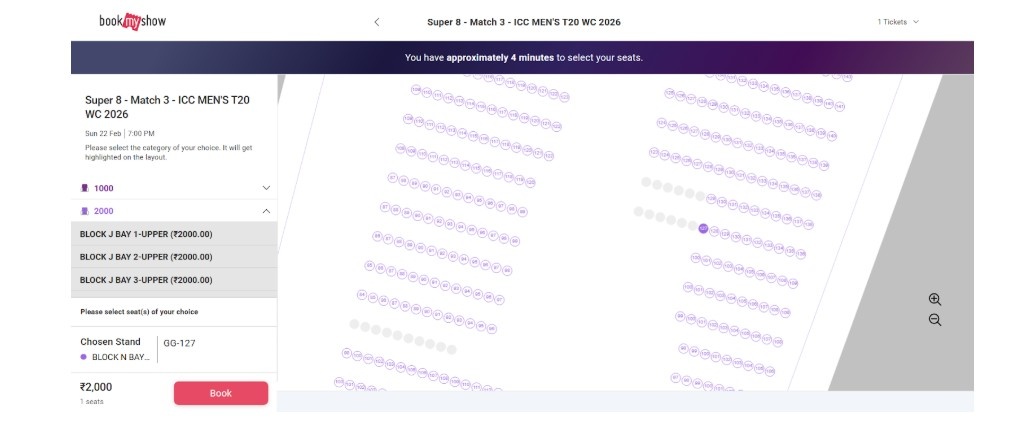Click the purple dot beside BLOCK N BAY

click(x=84, y=357)
